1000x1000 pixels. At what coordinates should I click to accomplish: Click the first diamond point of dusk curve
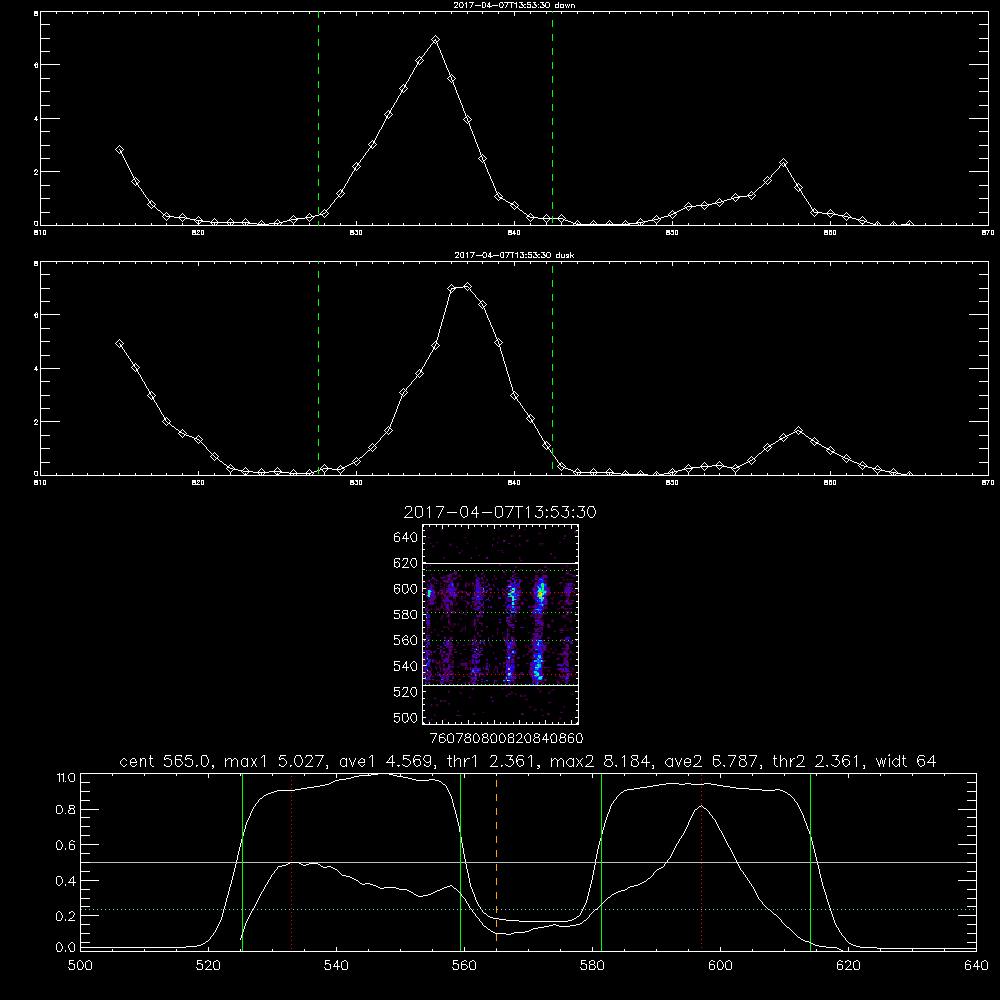tap(119, 343)
